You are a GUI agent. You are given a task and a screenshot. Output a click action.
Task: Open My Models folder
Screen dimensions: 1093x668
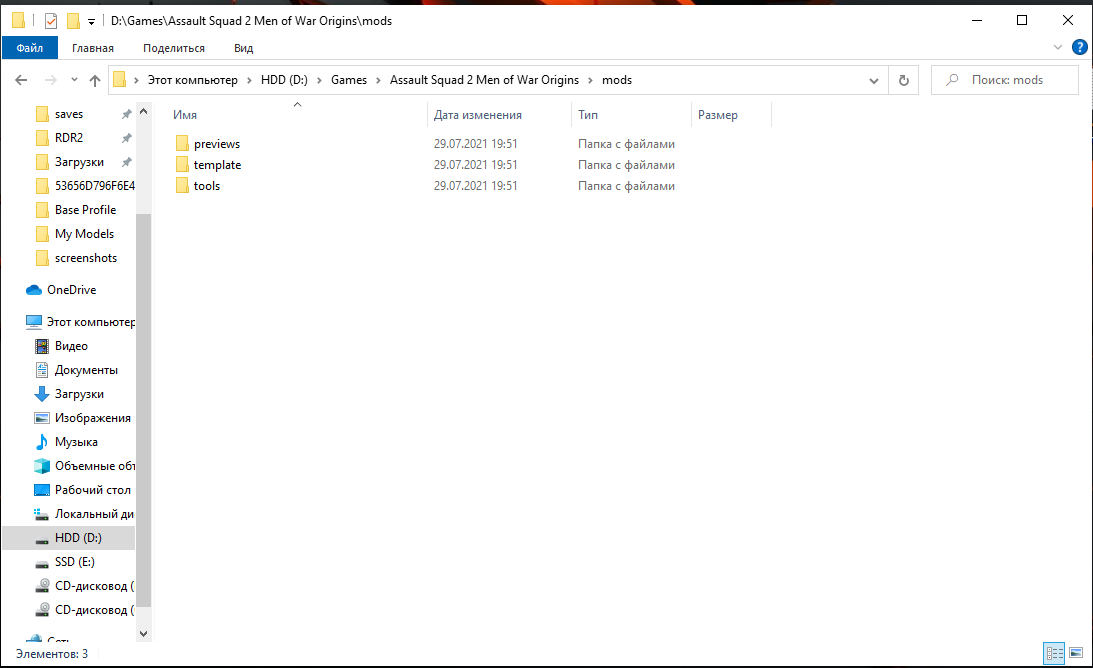click(74, 234)
